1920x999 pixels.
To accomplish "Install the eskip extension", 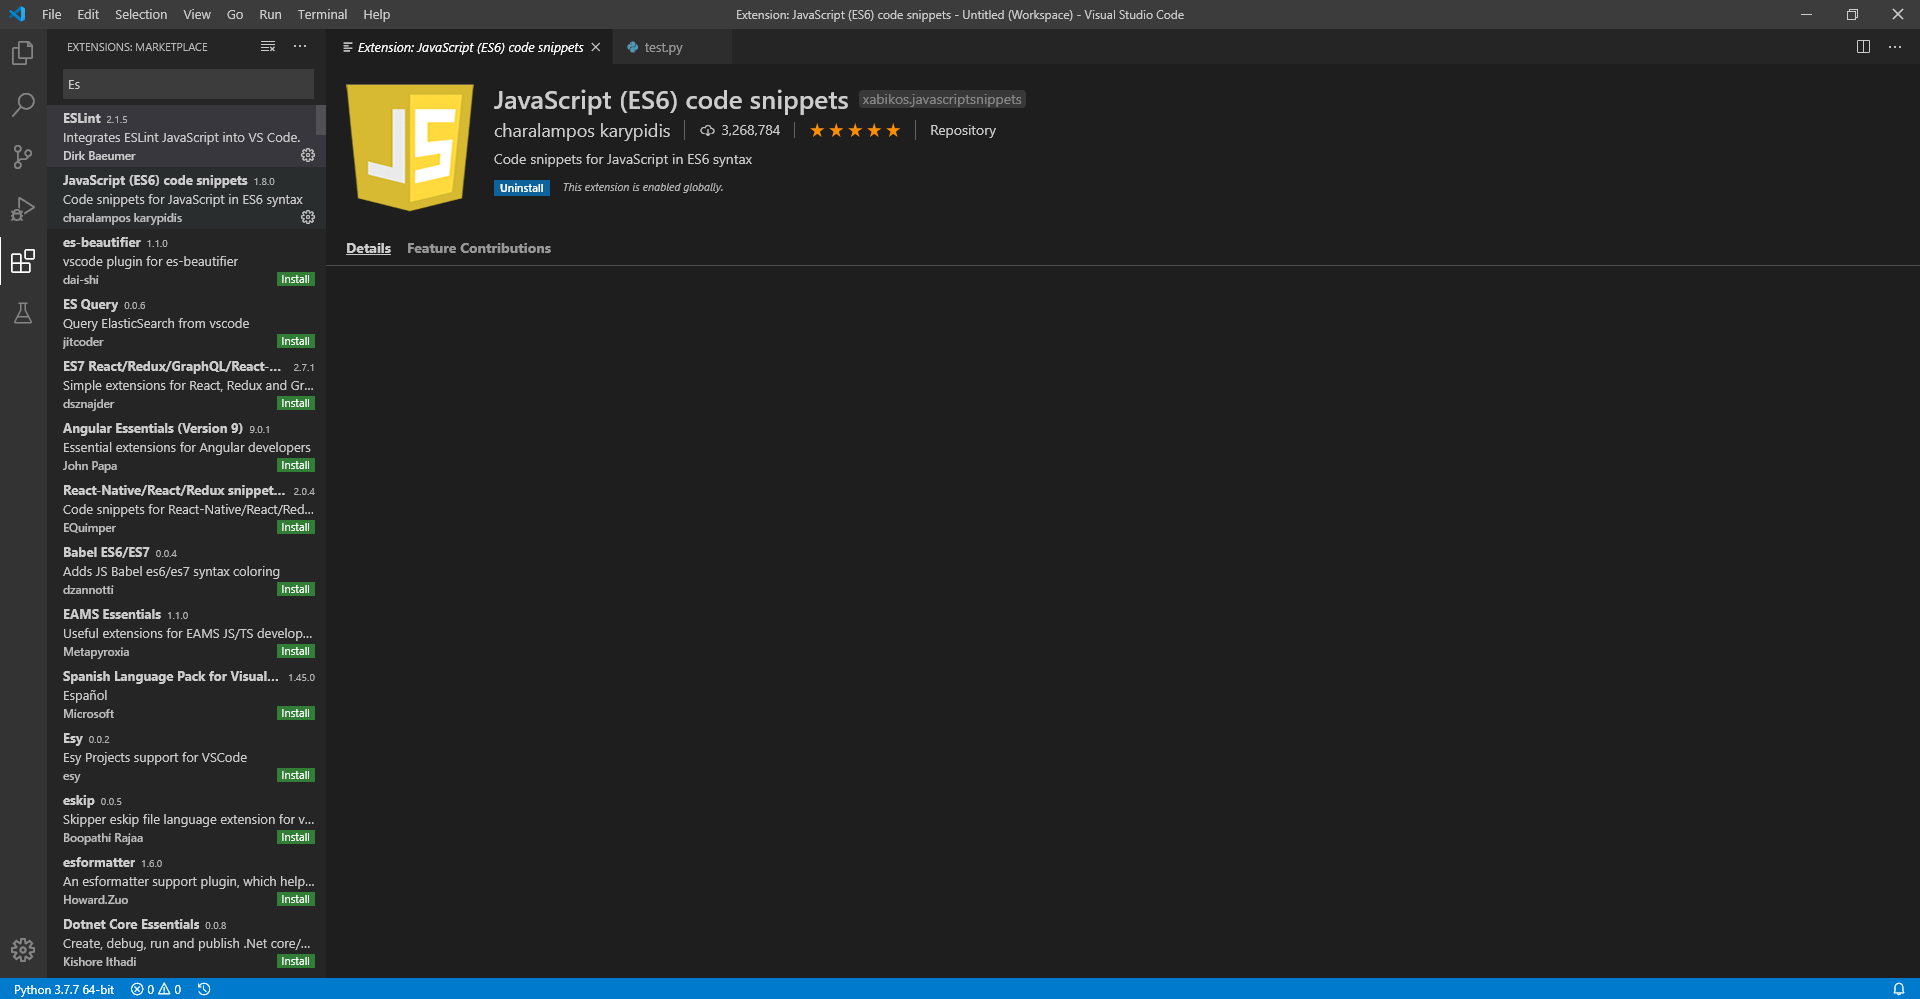I will pos(295,838).
